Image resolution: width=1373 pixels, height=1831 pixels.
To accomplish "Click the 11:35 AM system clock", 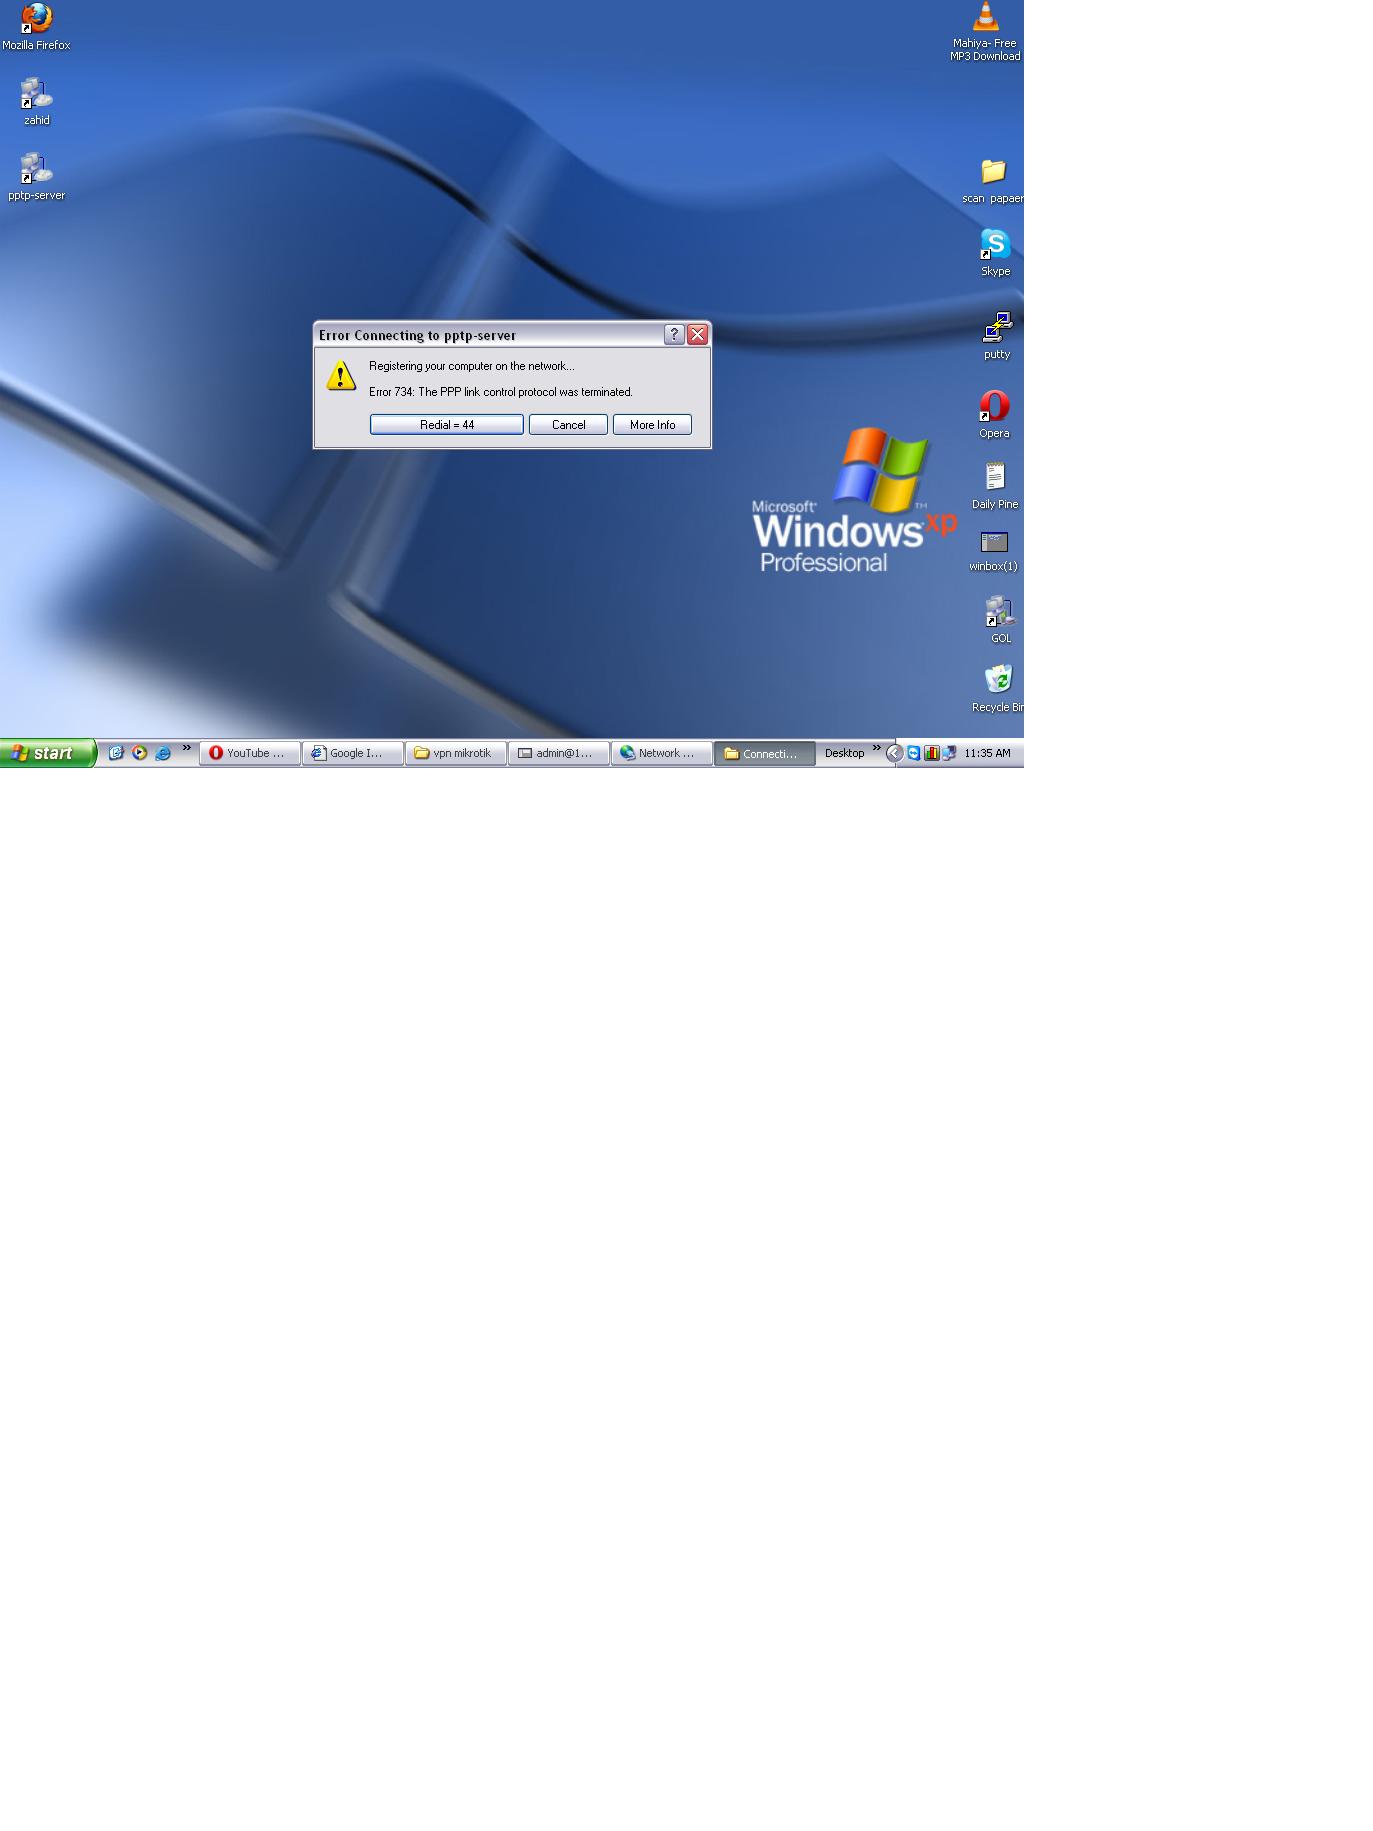I will pos(987,753).
